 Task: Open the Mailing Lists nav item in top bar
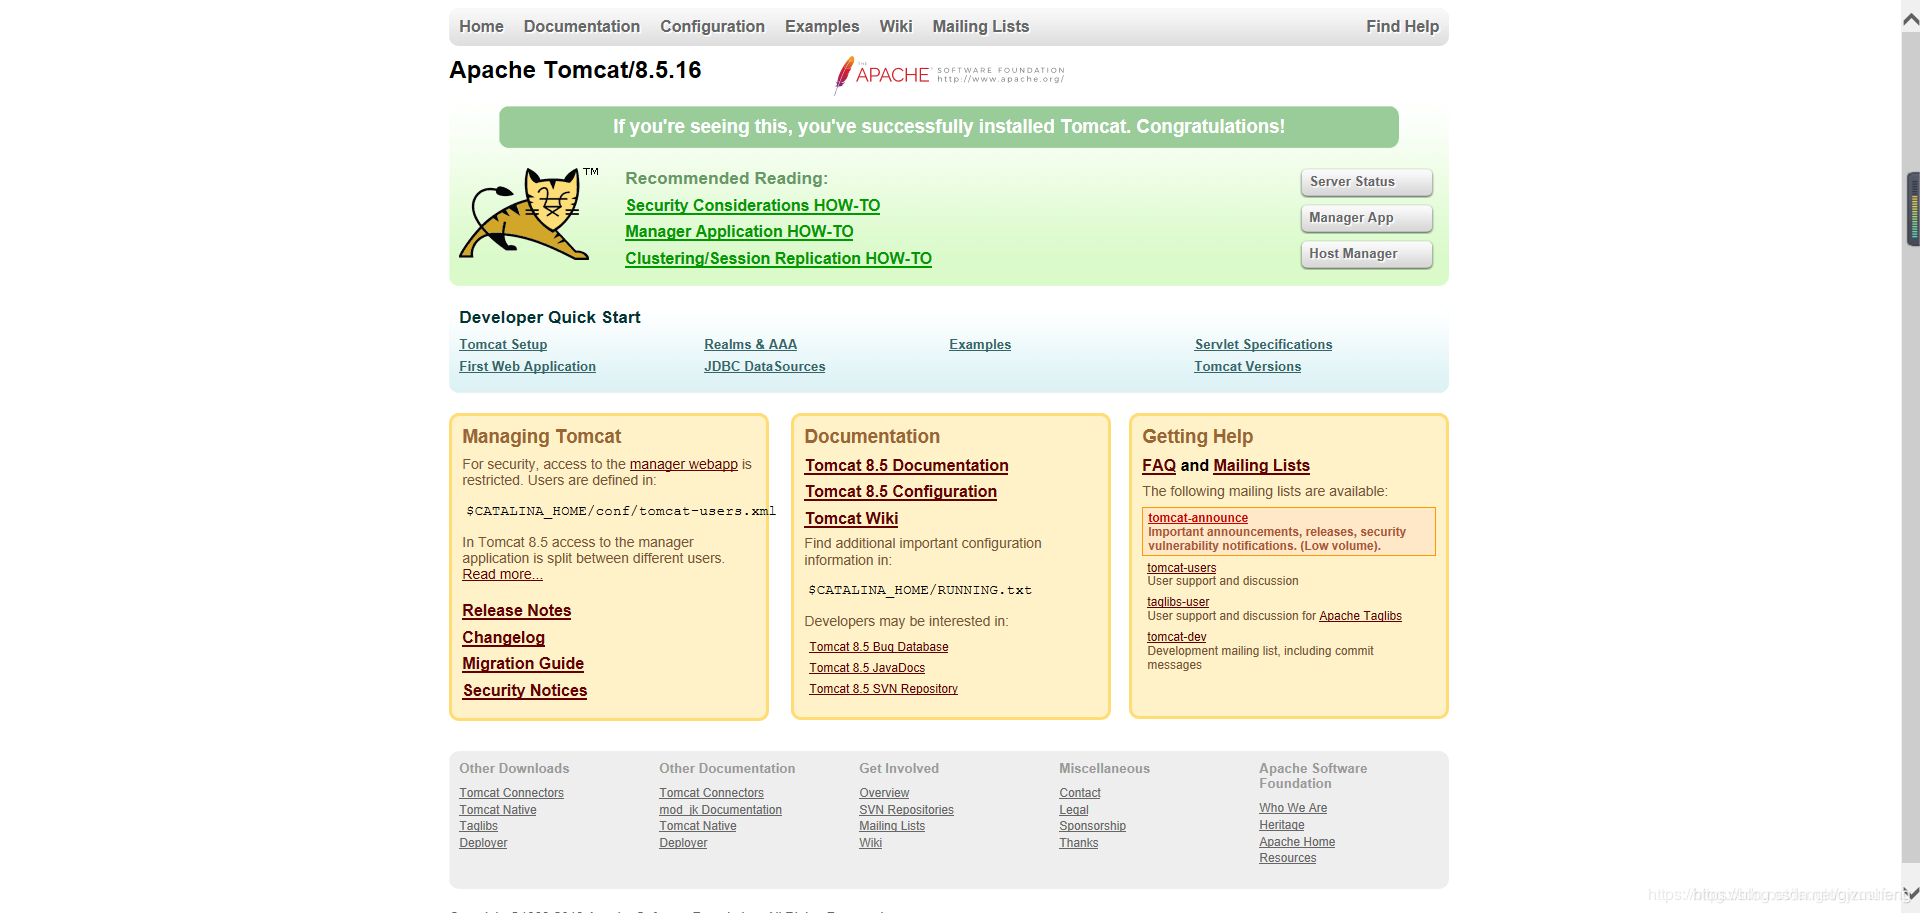[981, 27]
